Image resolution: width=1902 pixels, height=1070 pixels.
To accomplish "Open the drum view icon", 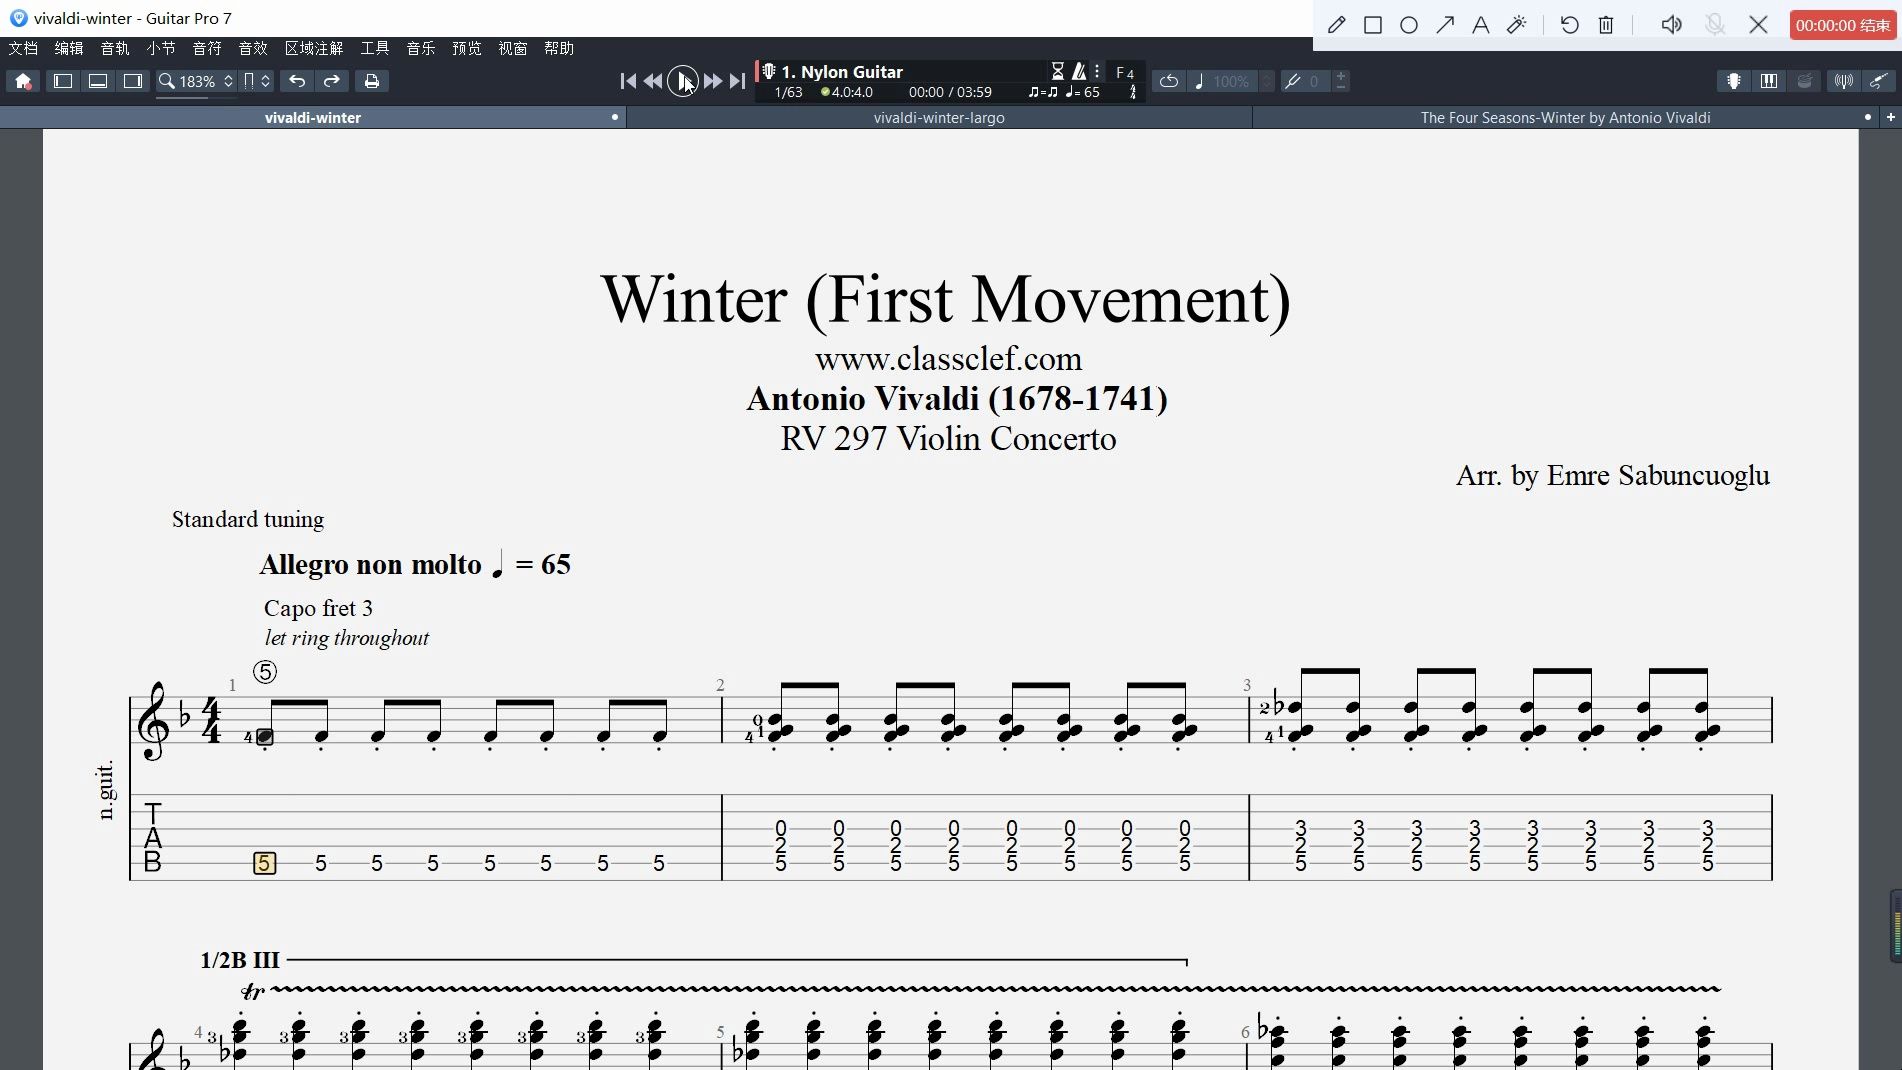I will coord(1805,81).
